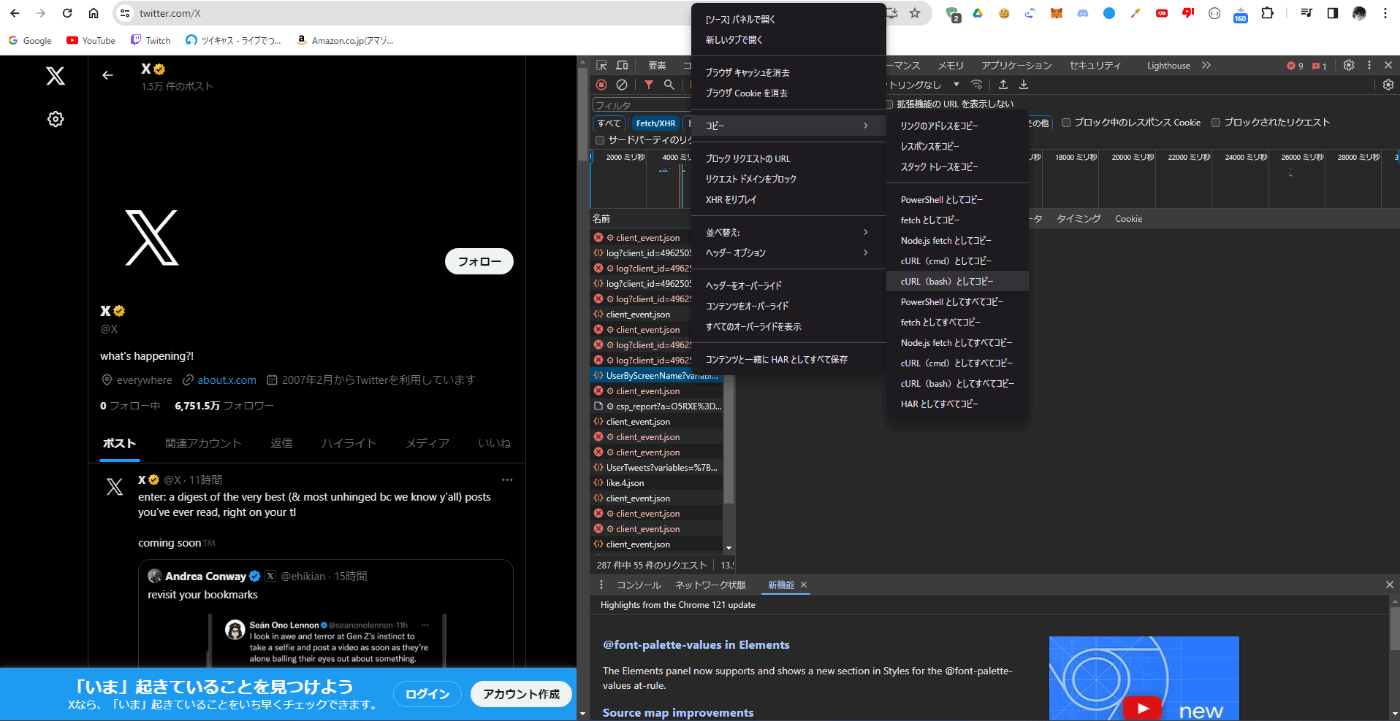Check blocked response Cookie option
Viewport: 1400px width, 721px height.
pos(1066,123)
